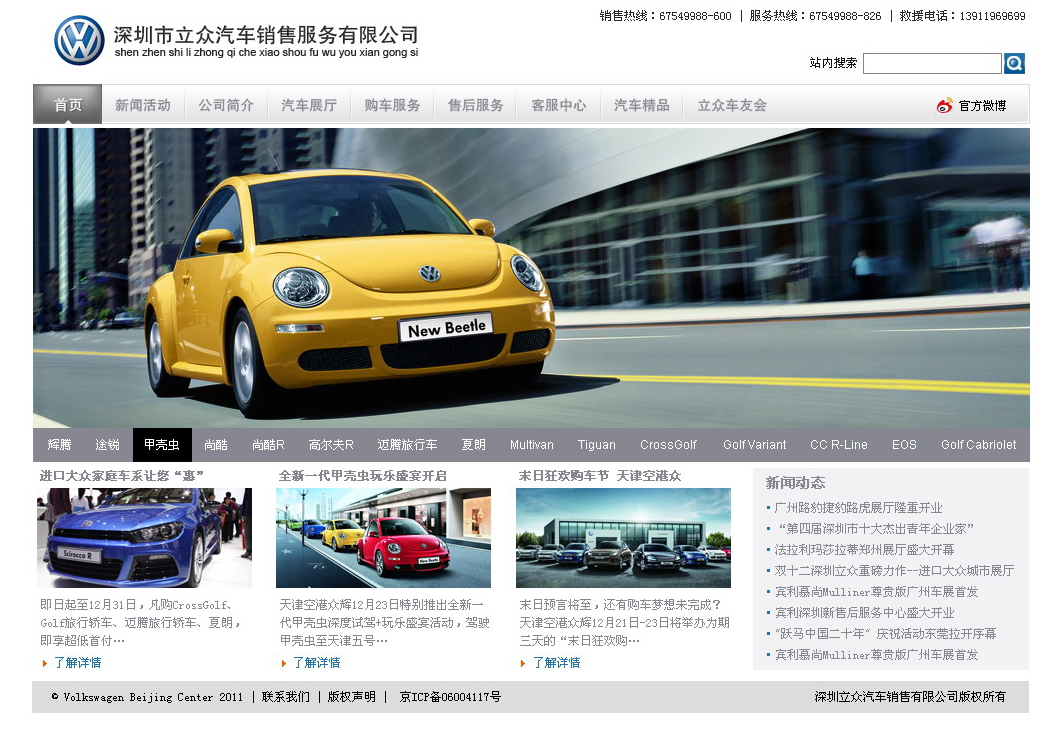
Task: Go to the 汽车展厅 menu item
Action: click(309, 105)
